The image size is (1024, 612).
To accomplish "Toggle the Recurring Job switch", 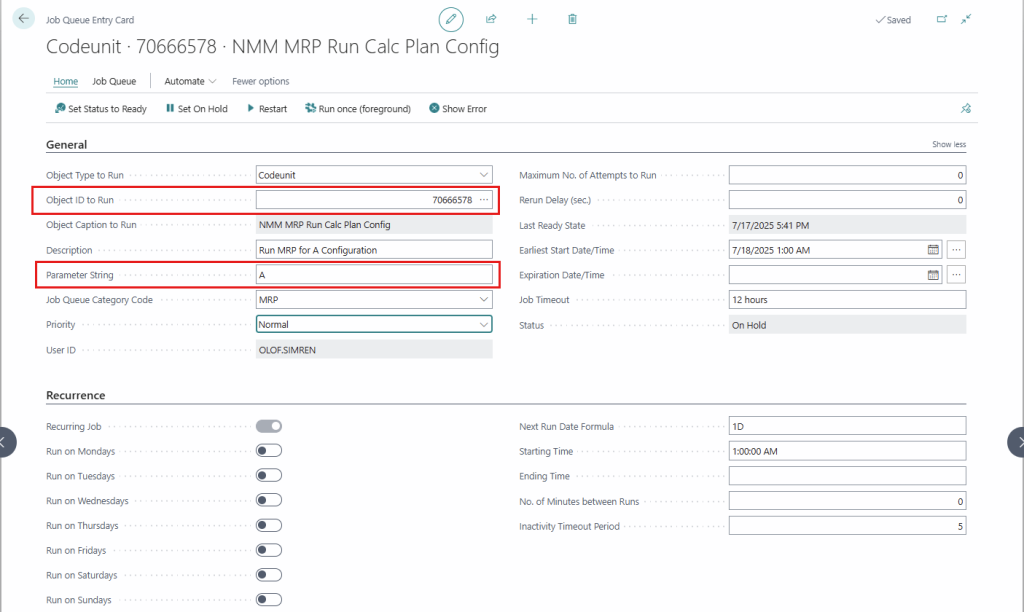I will 269,426.
